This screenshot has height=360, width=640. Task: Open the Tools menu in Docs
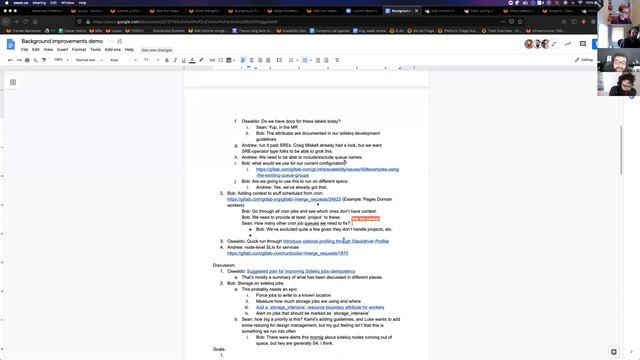(x=96, y=49)
